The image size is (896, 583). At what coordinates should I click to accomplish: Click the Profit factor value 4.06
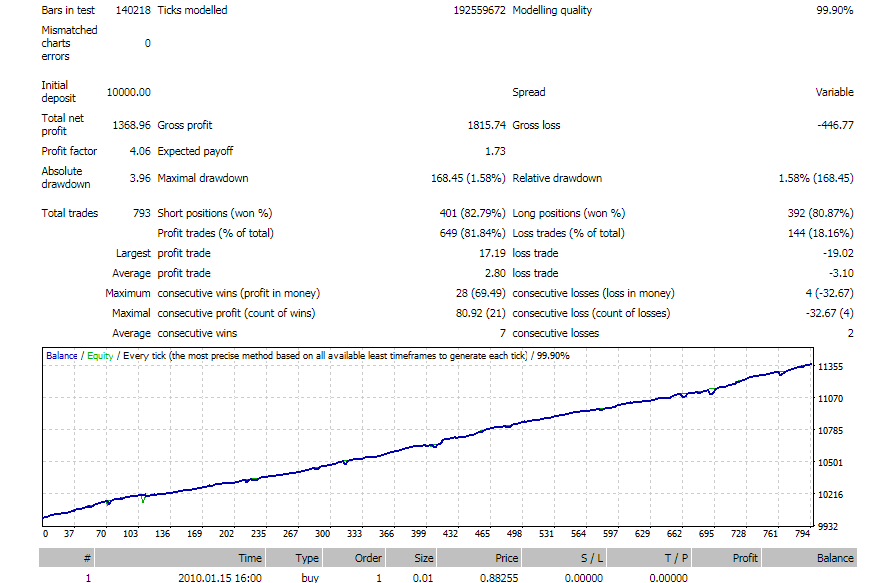(x=140, y=151)
